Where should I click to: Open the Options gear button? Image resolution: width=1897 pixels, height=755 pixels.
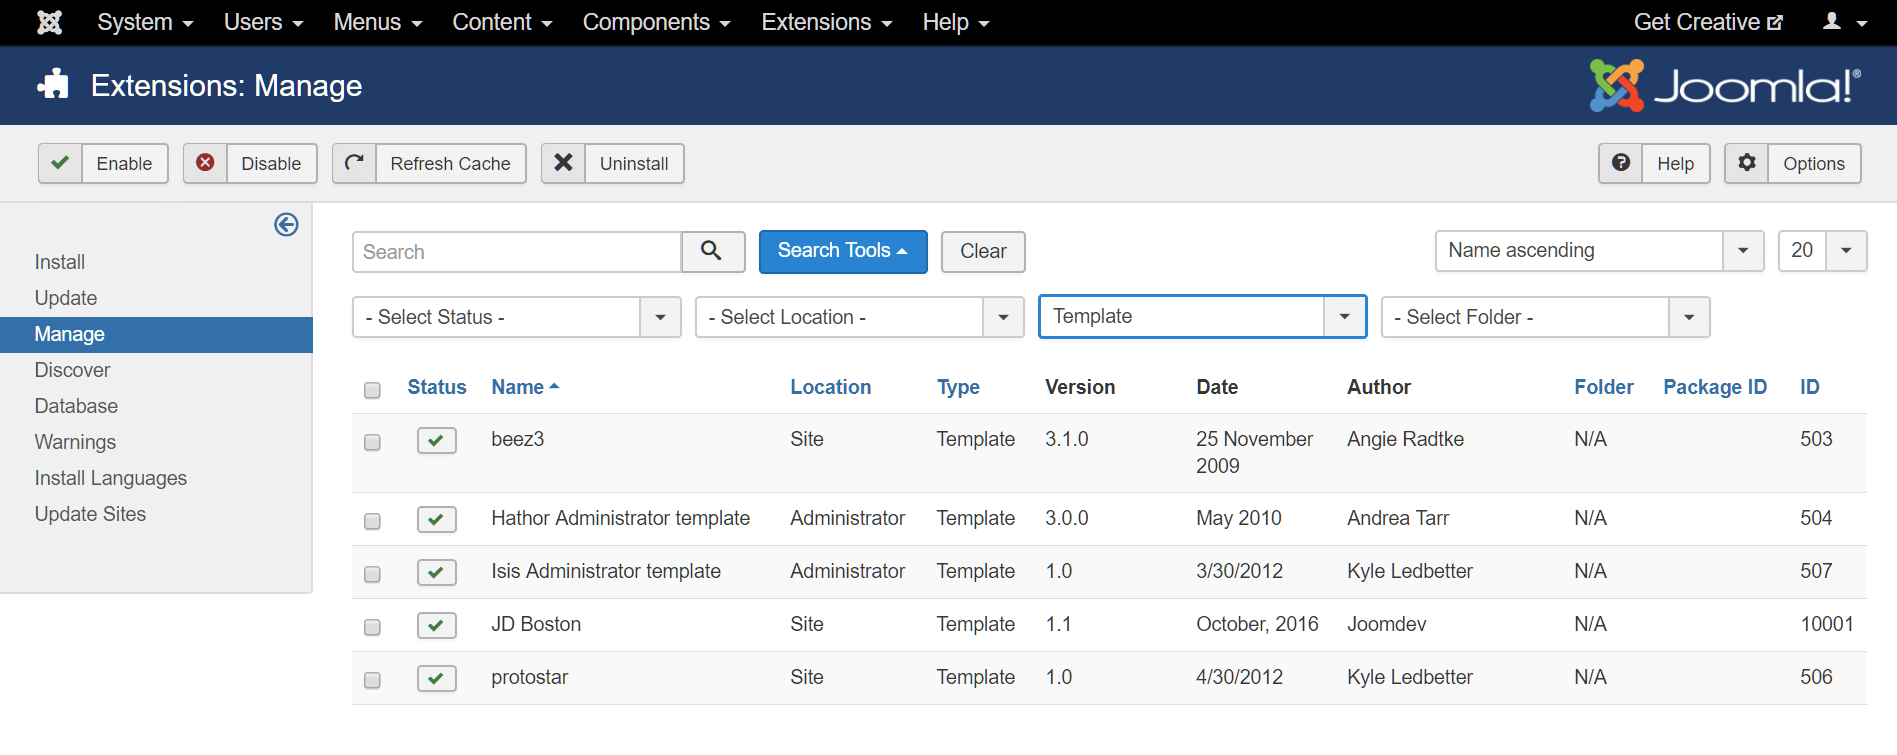click(1792, 164)
